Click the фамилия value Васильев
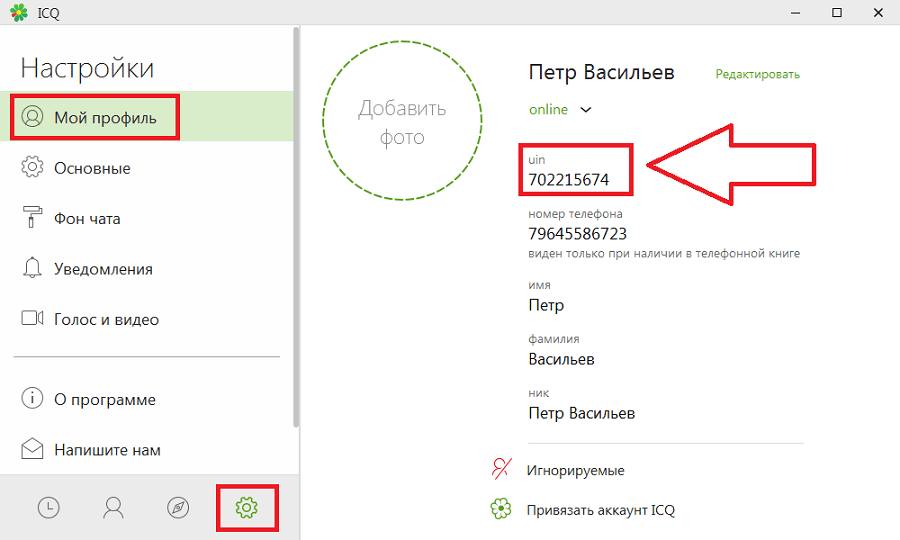This screenshot has width=900, height=540. 561,359
